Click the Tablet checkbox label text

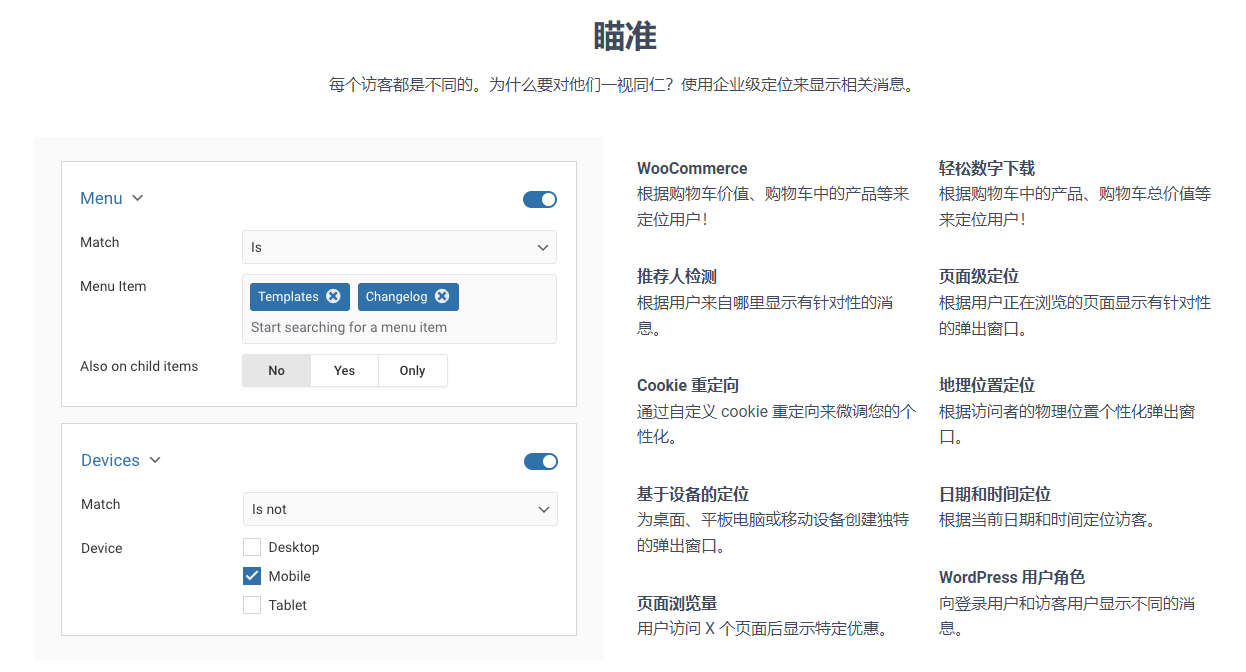[288, 605]
